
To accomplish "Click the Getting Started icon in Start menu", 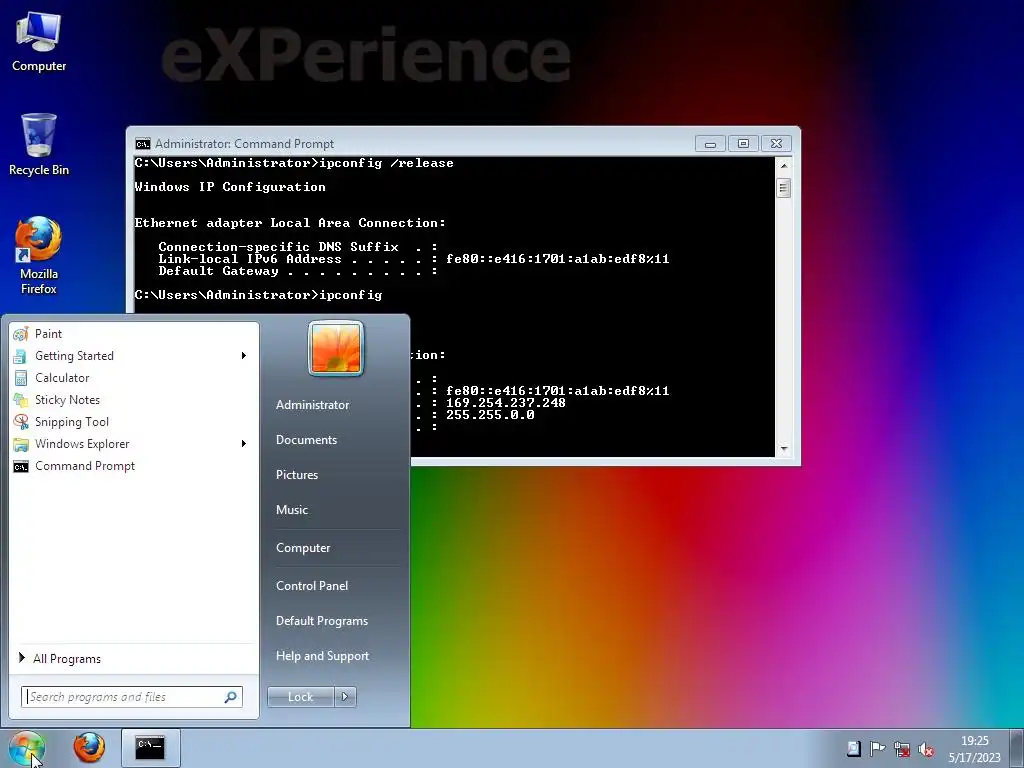I will [21, 356].
